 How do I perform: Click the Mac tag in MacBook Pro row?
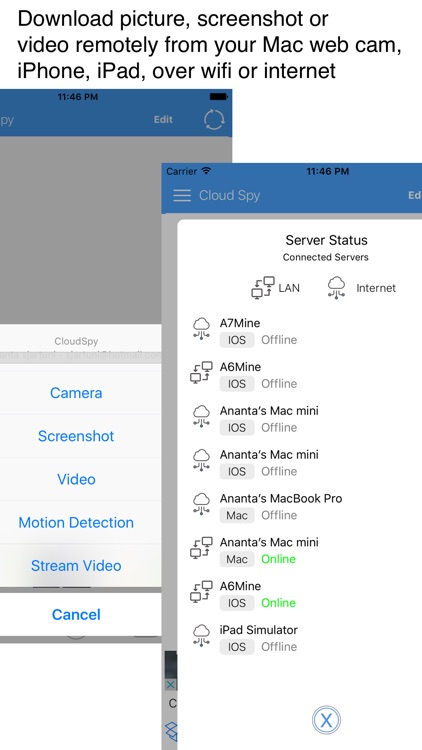coord(237,516)
